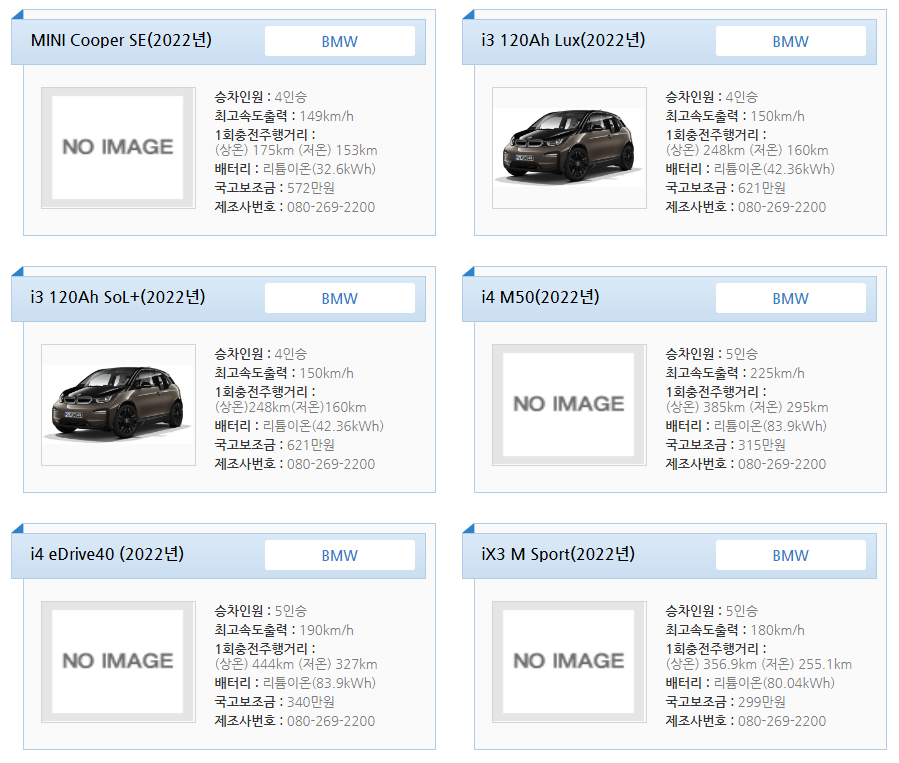Image resolution: width=899 pixels, height=763 pixels.
Task: Click the NO IMAGE placeholder for i4 eDrive40
Action: (x=118, y=661)
